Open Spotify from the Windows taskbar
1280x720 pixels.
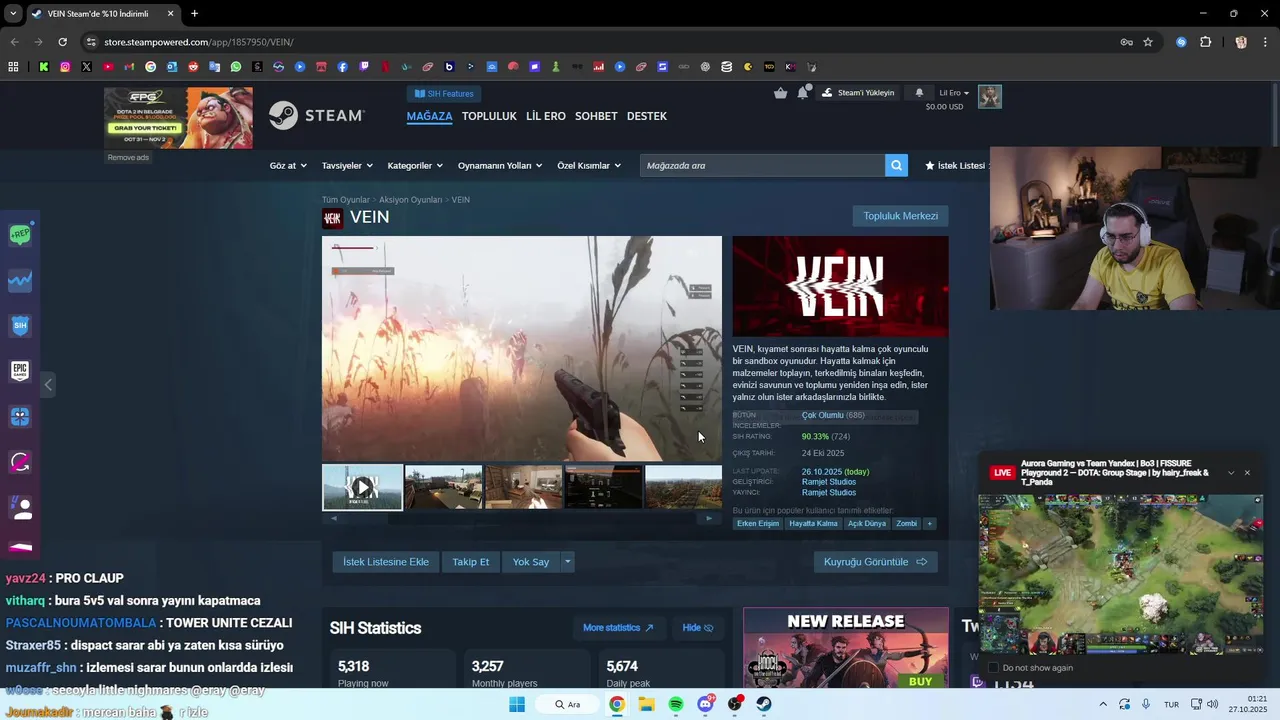coord(676,704)
